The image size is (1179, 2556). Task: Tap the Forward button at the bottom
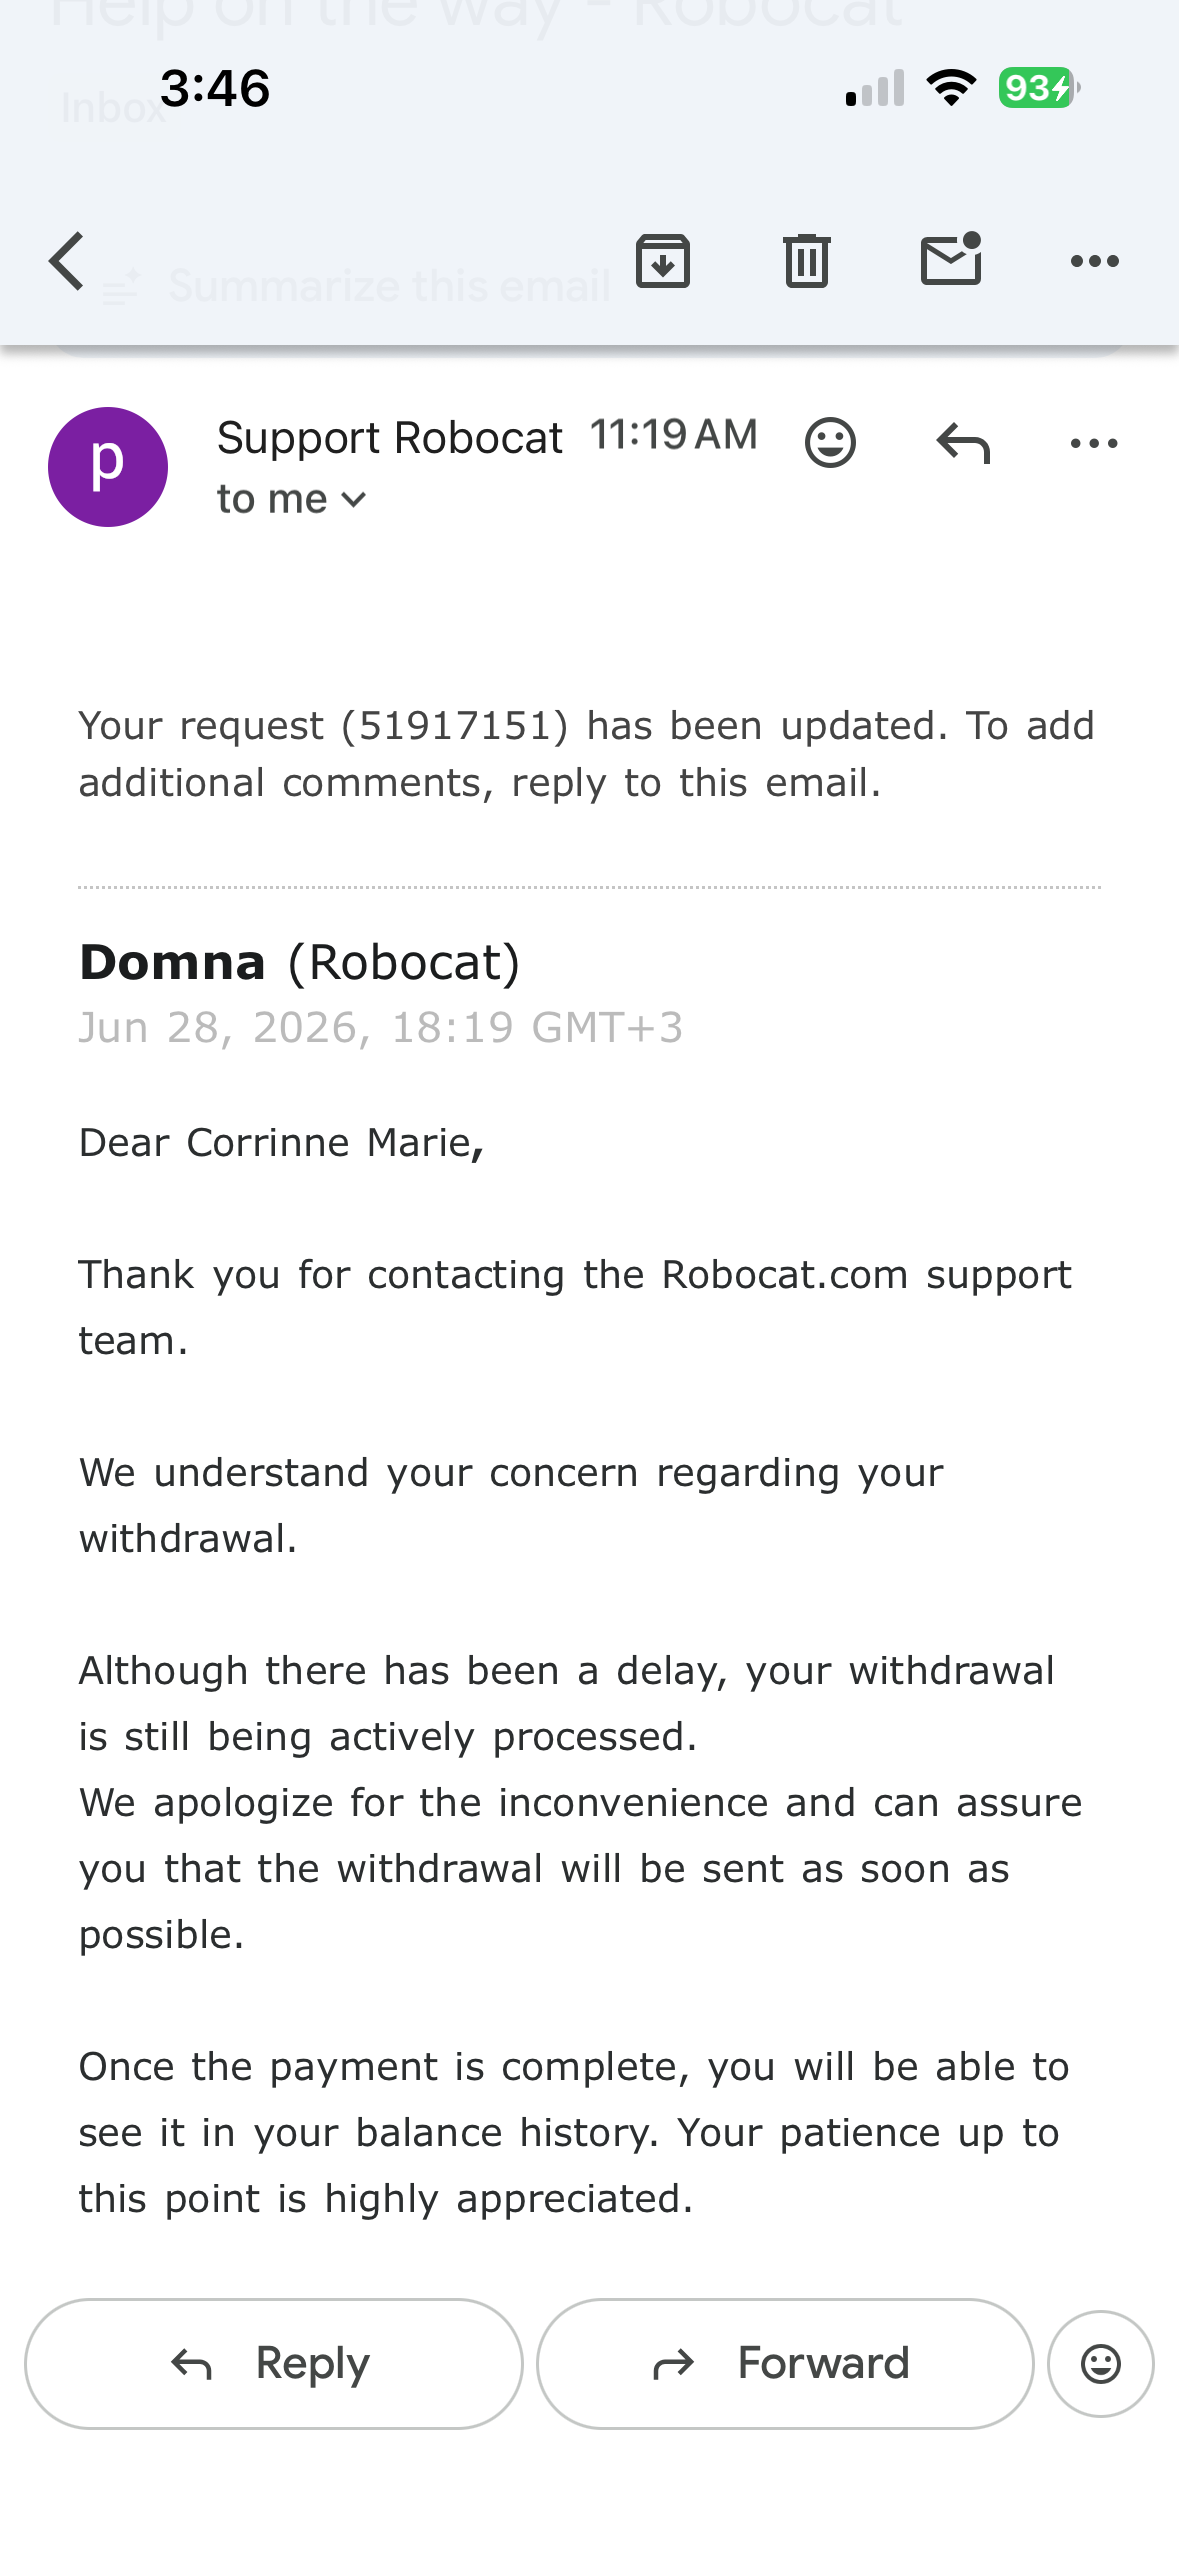(785, 2363)
